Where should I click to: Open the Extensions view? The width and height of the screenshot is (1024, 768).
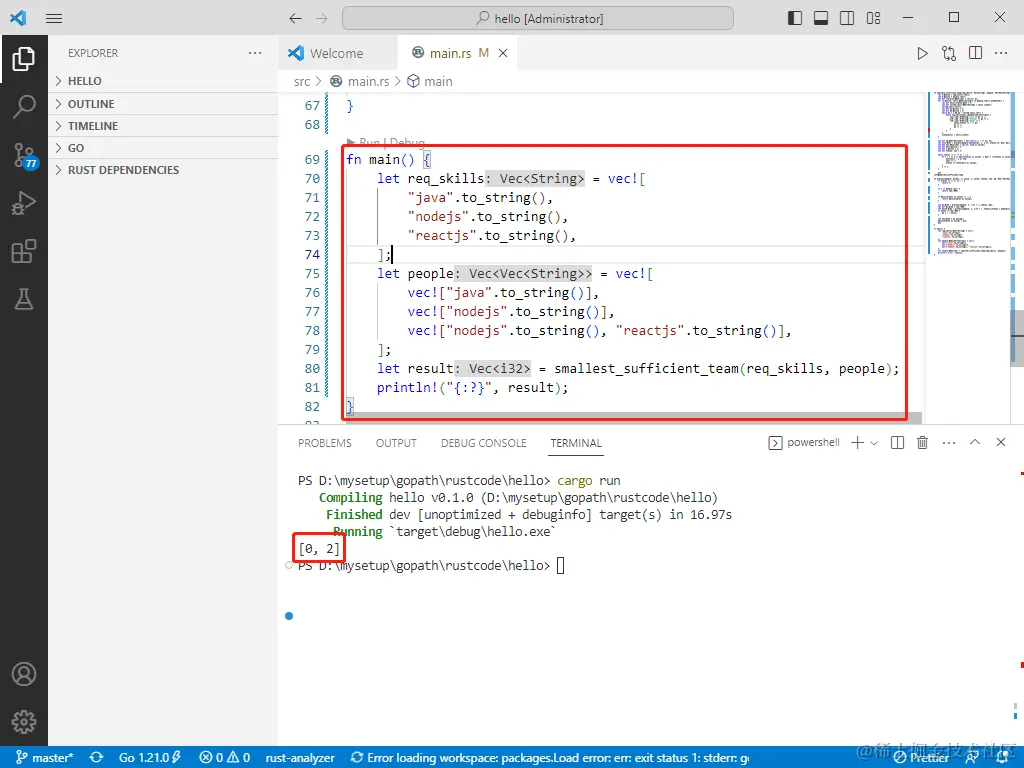24,251
